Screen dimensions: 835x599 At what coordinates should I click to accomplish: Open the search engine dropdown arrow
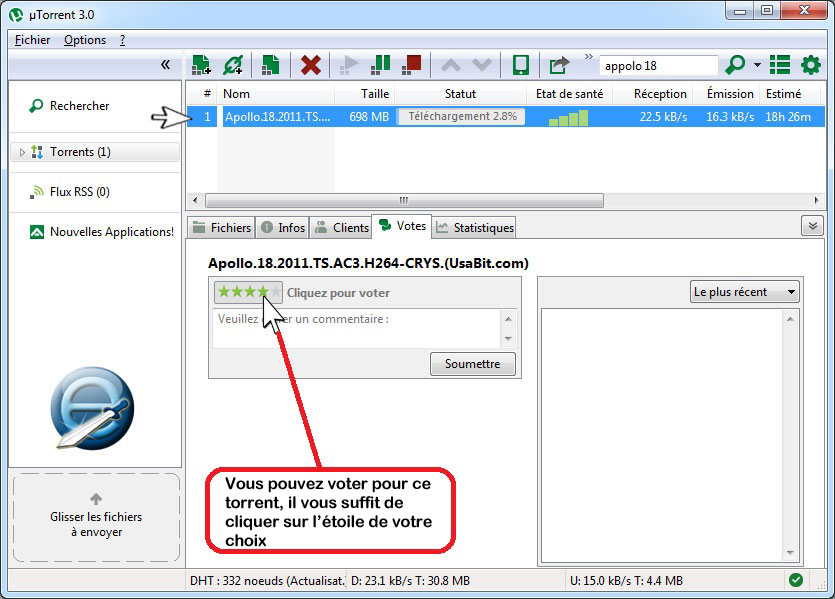click(x=757, y=65)
